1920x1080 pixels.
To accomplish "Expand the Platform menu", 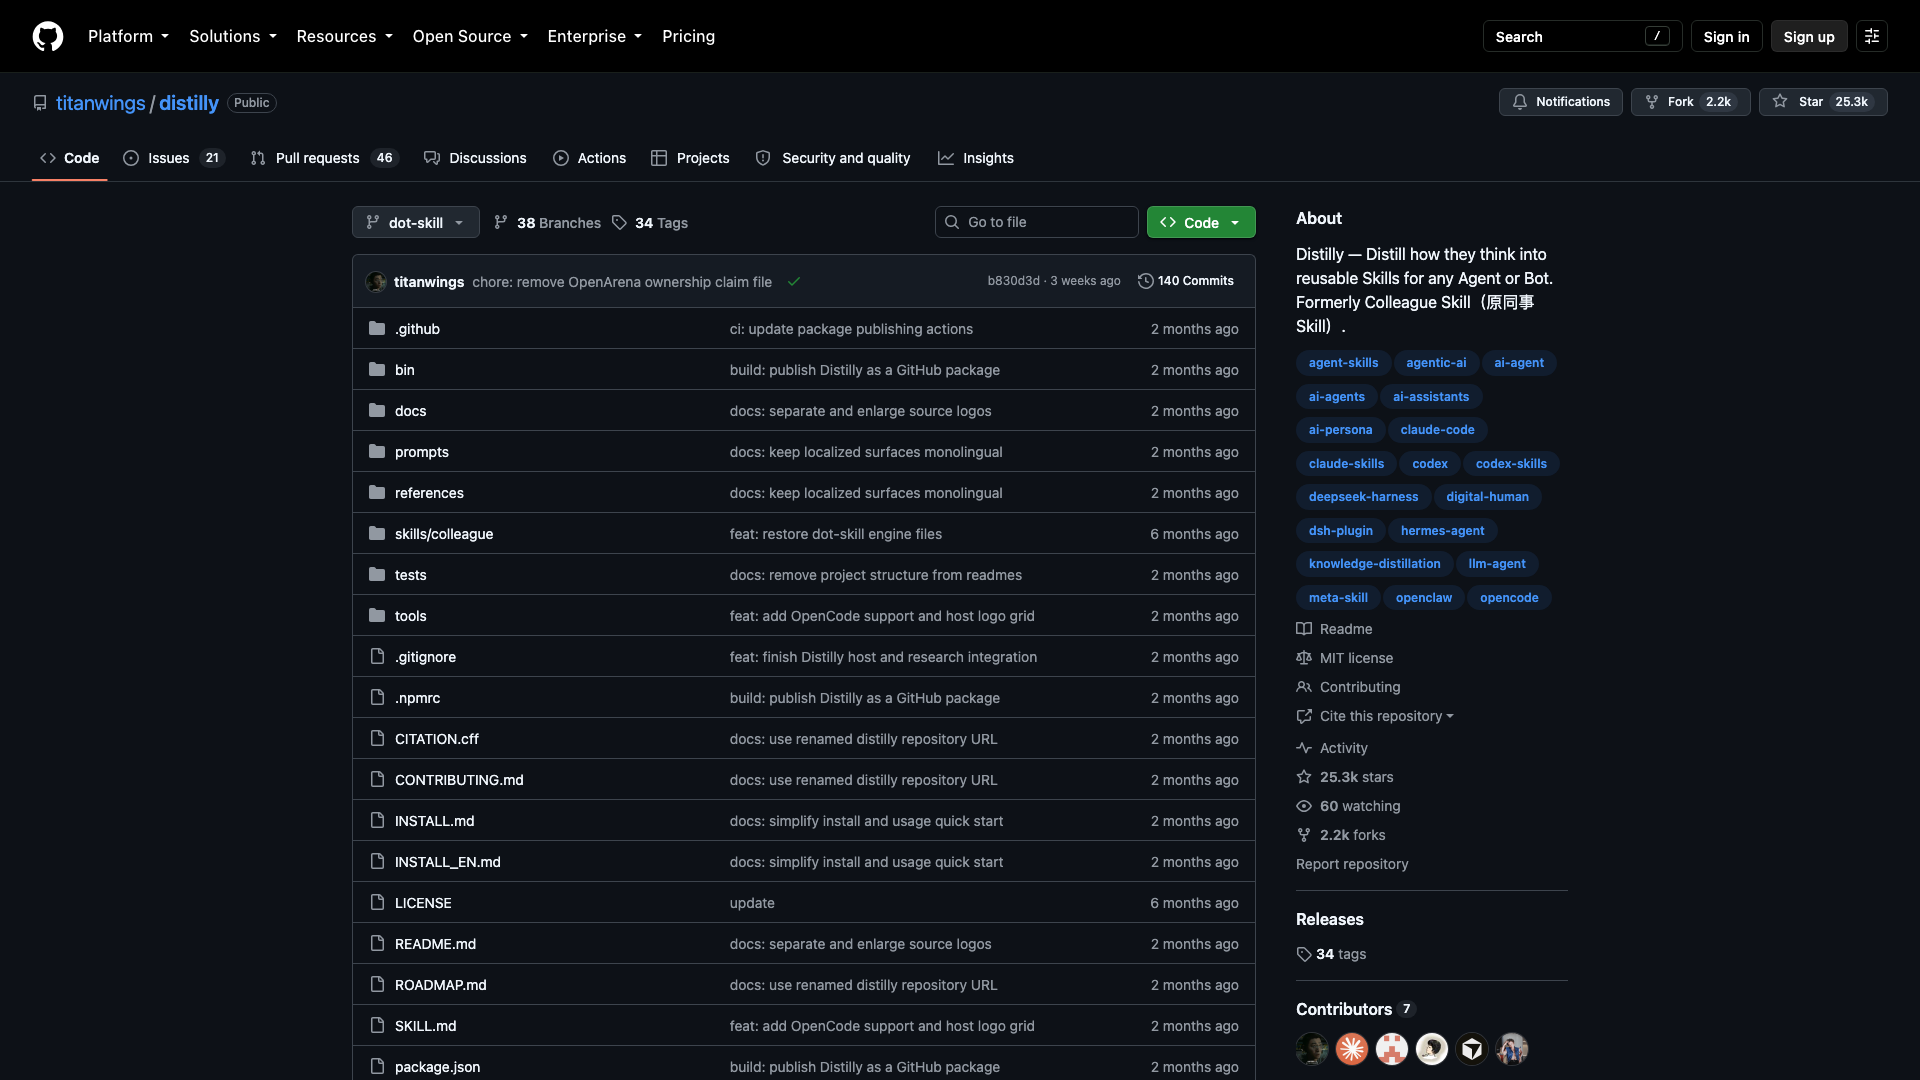I will tap(128, 36).
